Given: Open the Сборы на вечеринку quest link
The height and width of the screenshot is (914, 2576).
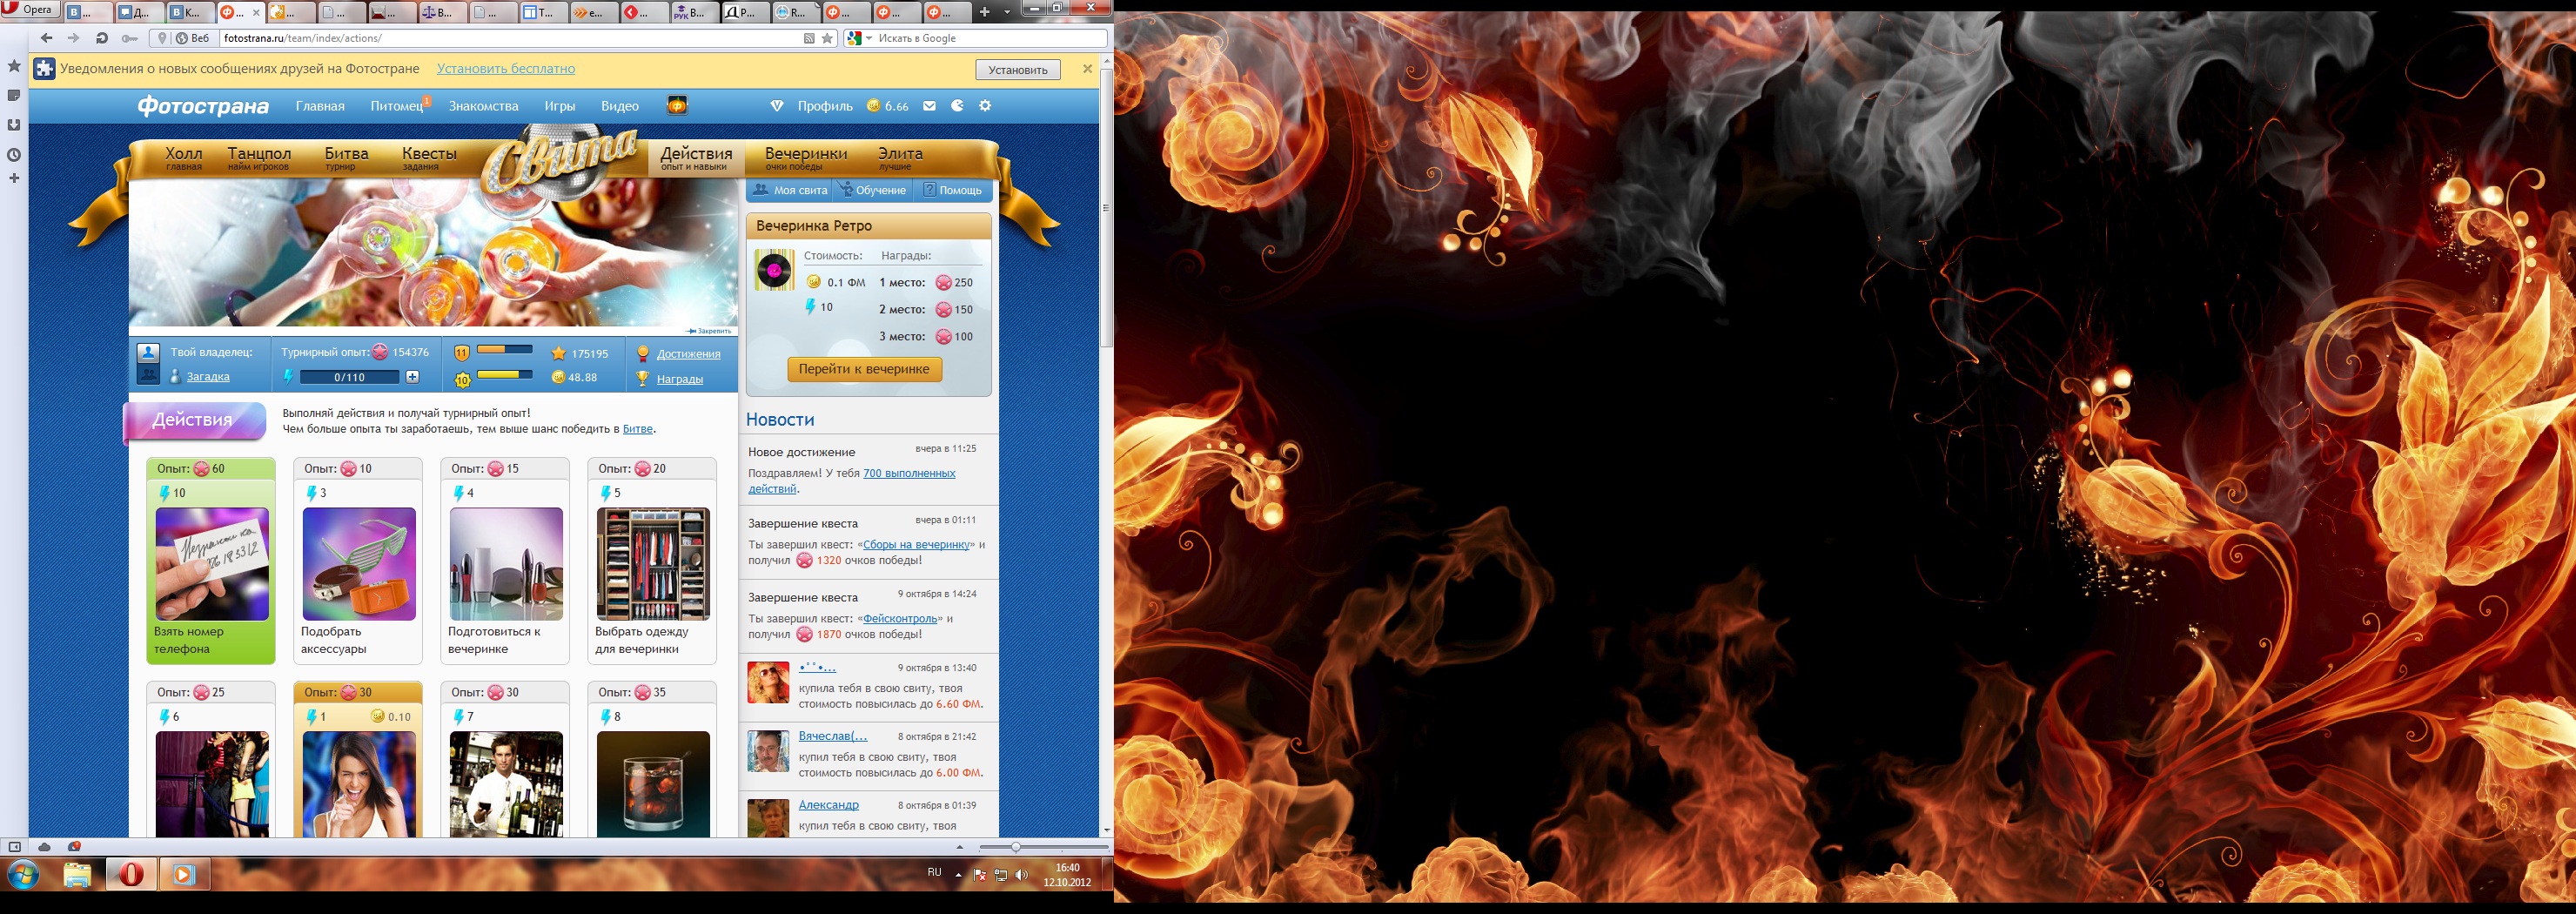Looking at the screenshot, I should click(916, 545).
